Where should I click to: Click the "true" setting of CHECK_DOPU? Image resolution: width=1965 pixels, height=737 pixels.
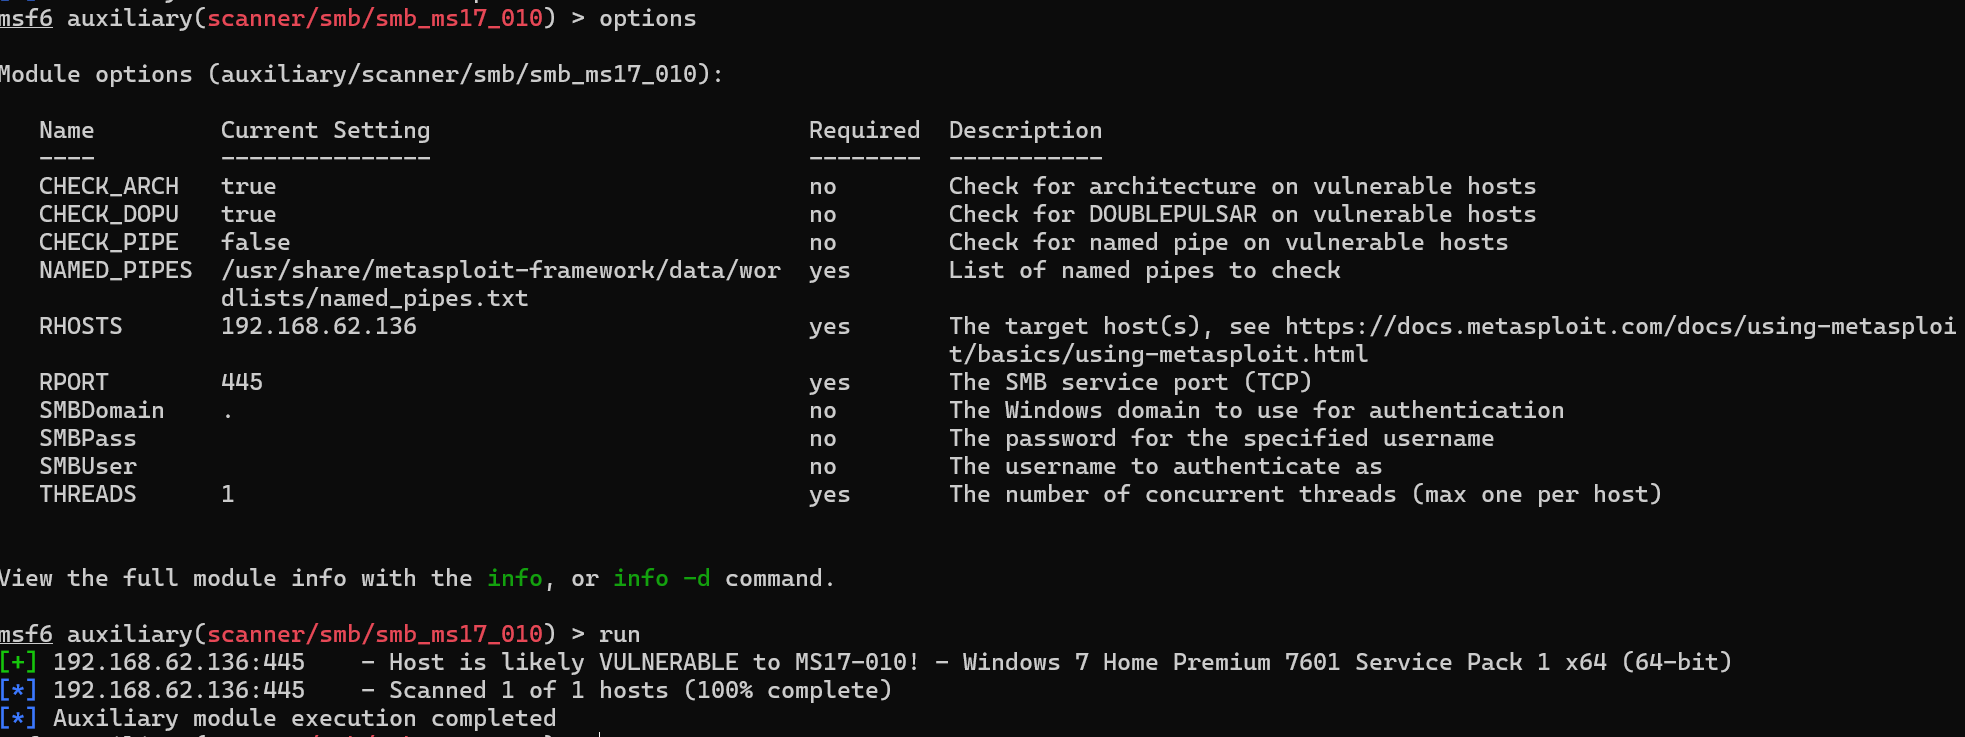point(248,214)
